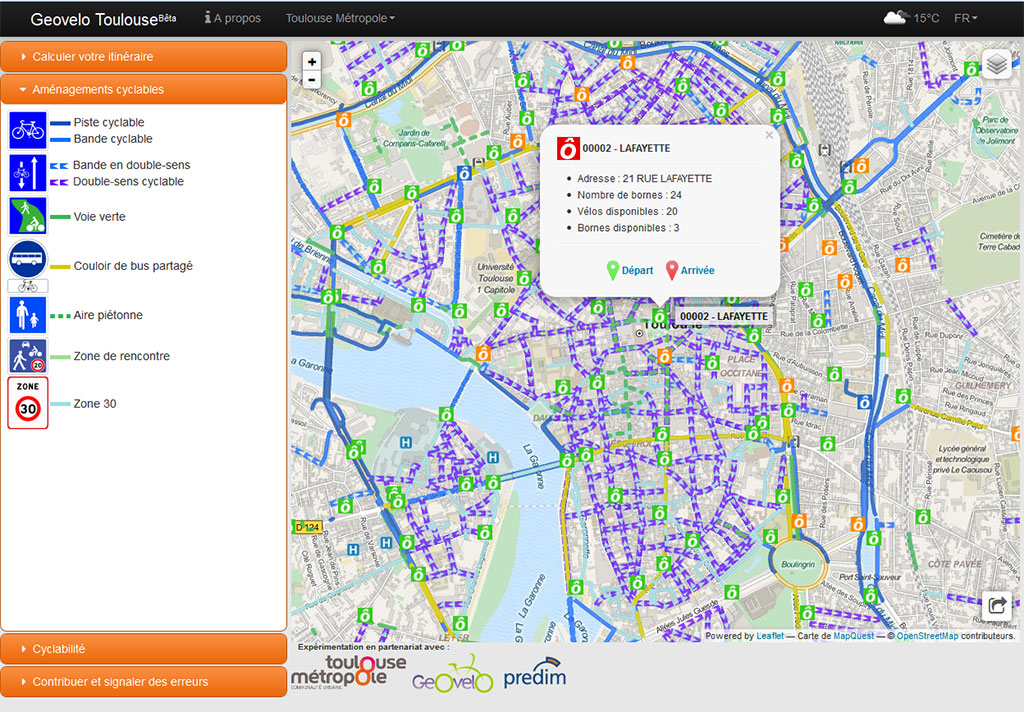The image size is (1024, 712).
Task: Click the cloudy weather icon
Action: click(x=895, y=18)
